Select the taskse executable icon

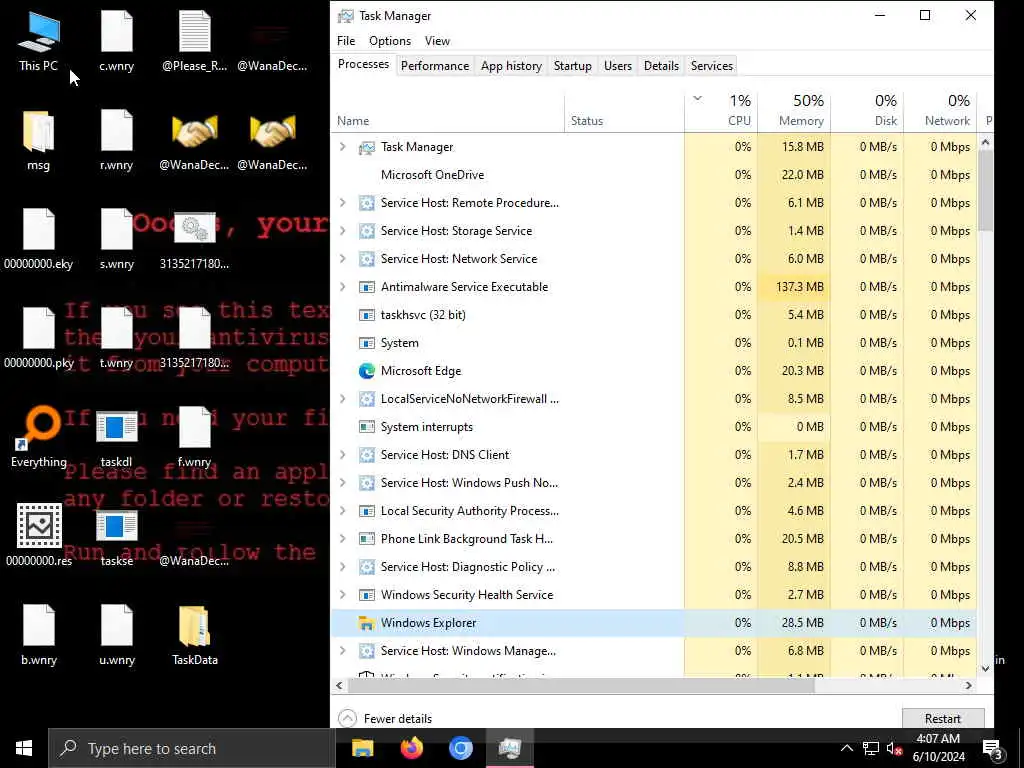(x=116, y=536)
